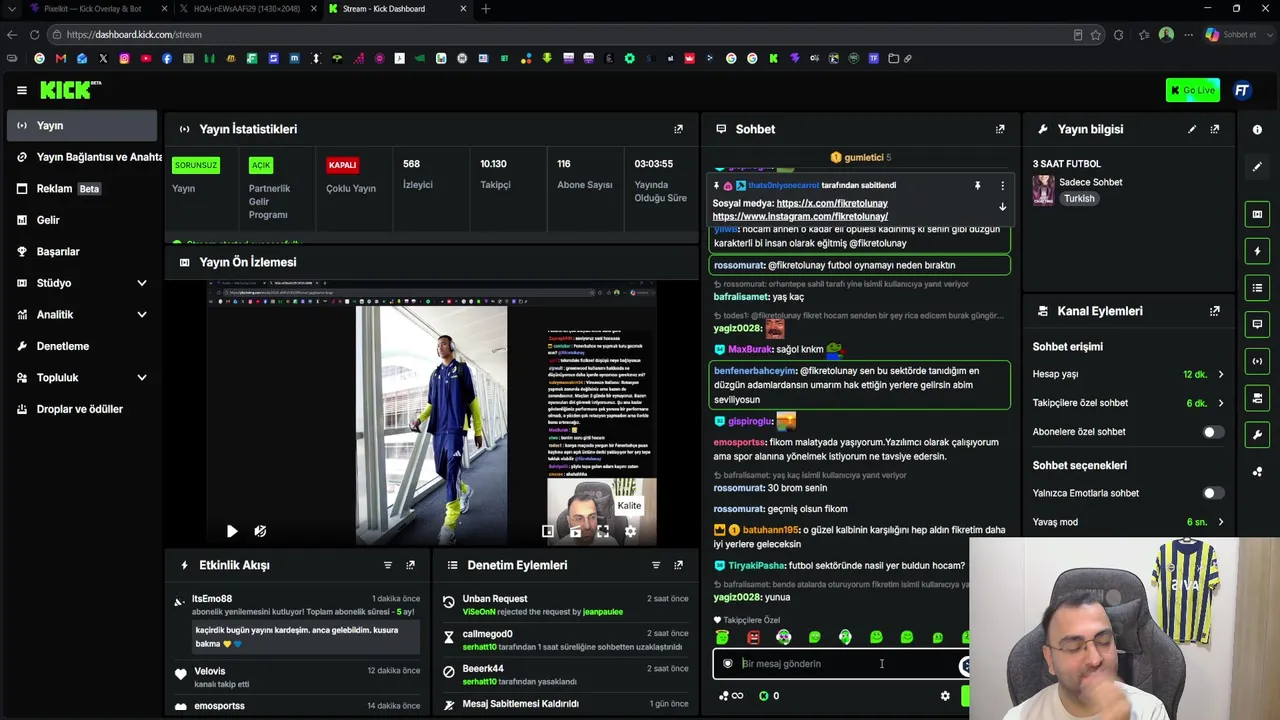The width and height of the screenshot is (1280, 720).
Task: Open Başarılar in the sidebar
Action: coord(82,252)
